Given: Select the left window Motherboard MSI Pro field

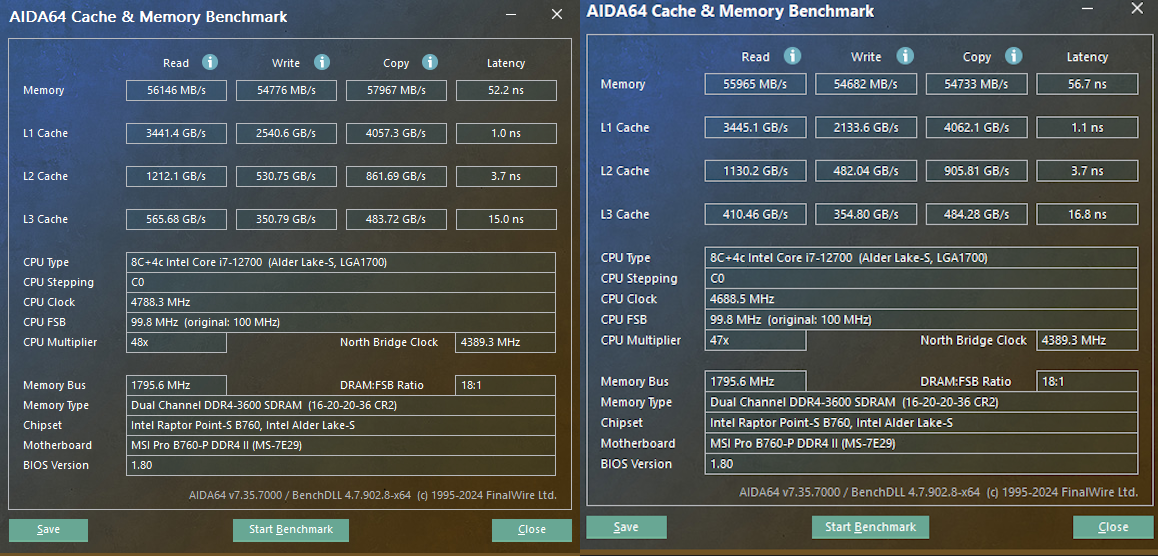Looking at the screenshot, I should click(x=341, y=445).
